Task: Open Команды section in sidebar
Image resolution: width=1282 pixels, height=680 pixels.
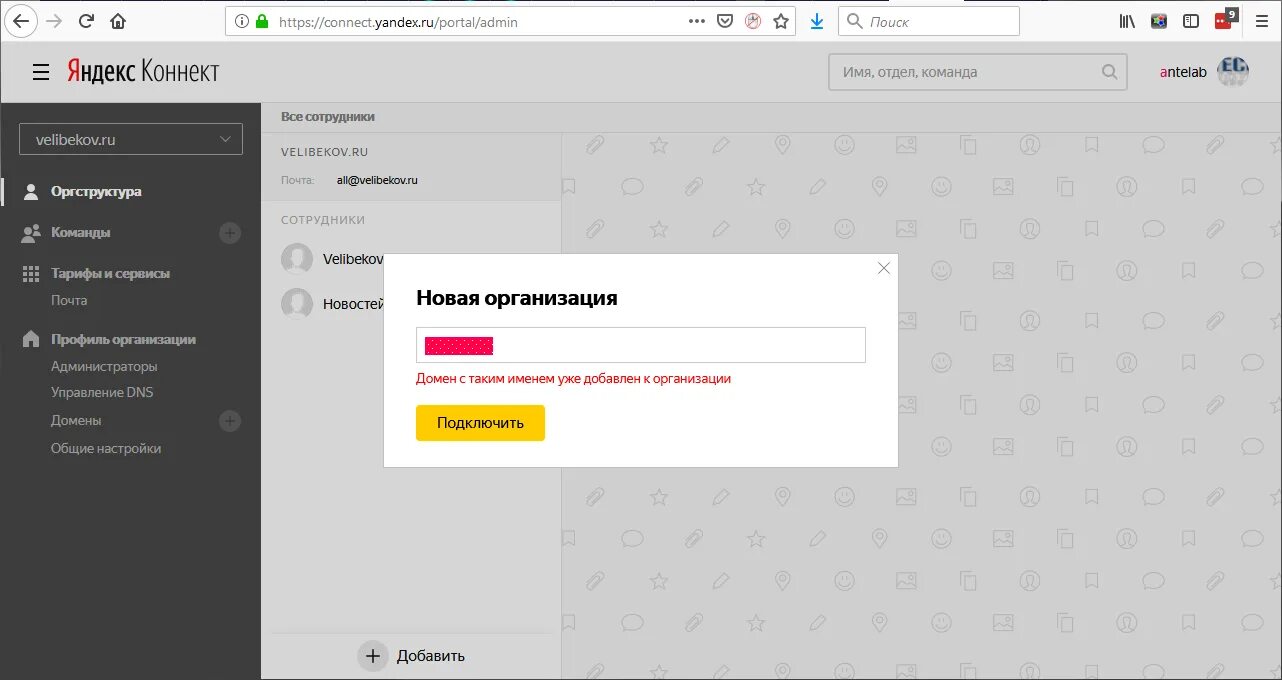Action: (x=81, y=232)
